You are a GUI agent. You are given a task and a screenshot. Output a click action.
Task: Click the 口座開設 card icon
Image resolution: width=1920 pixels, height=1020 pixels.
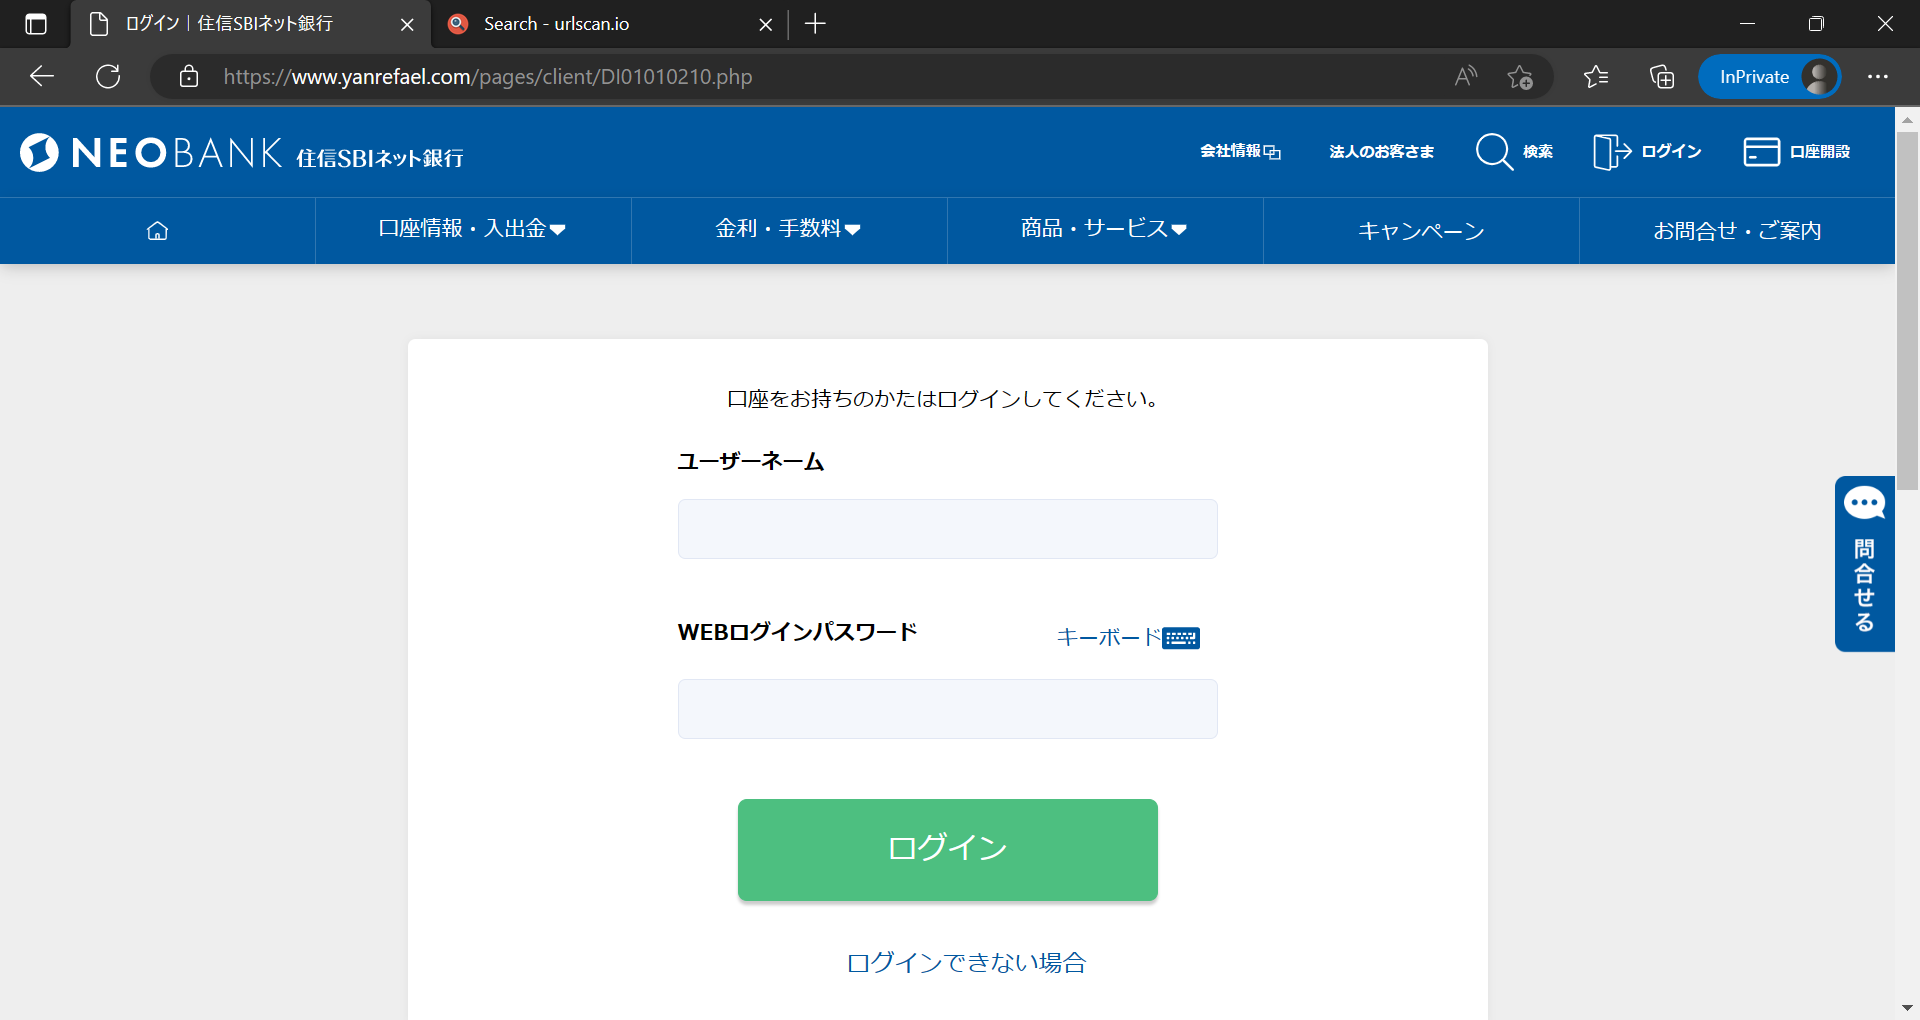coord(1761,152)
